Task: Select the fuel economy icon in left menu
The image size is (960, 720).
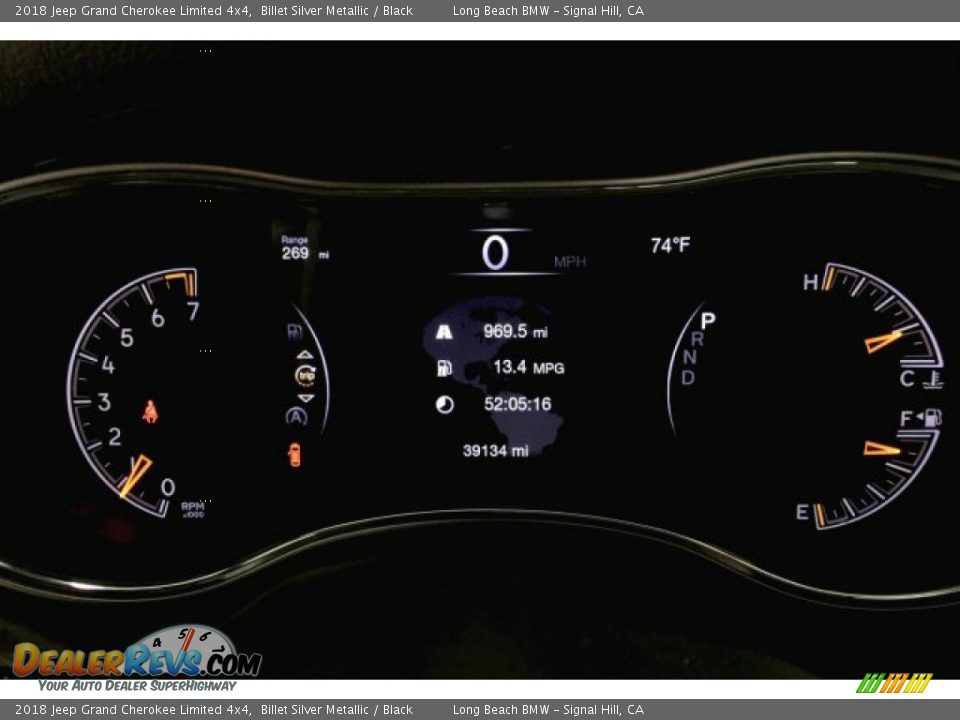Action: 295,332
